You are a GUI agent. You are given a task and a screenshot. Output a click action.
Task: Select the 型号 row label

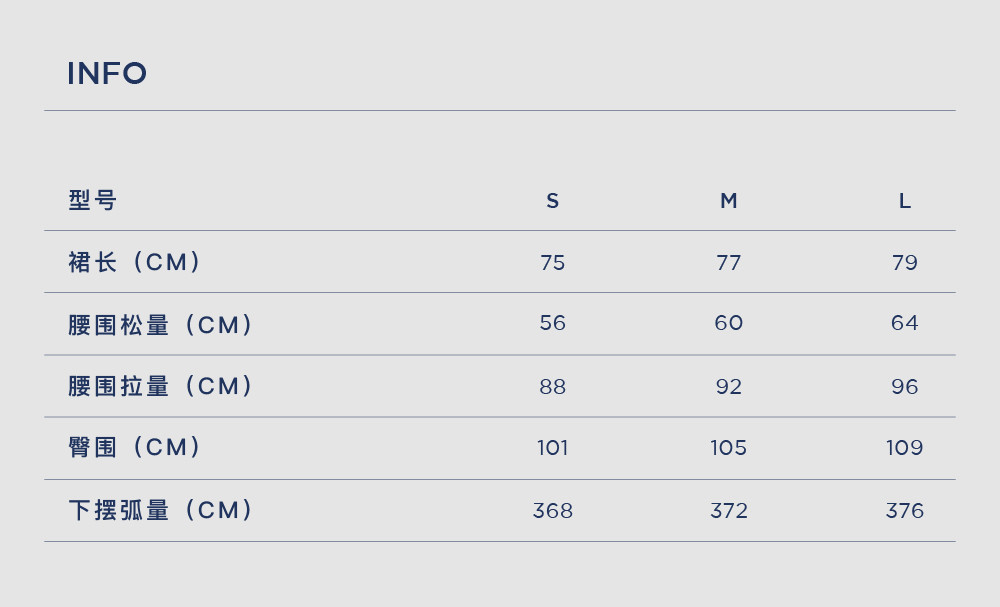tap(92, 200)
